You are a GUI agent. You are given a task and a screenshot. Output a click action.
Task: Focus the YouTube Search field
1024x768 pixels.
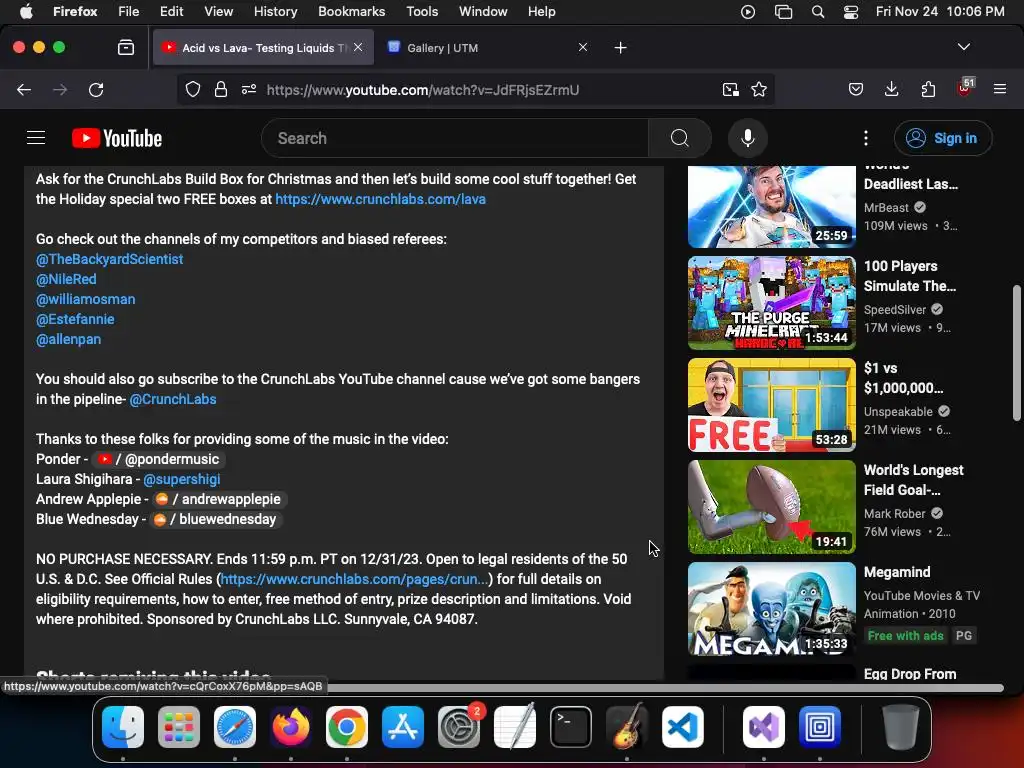[455, 138]
